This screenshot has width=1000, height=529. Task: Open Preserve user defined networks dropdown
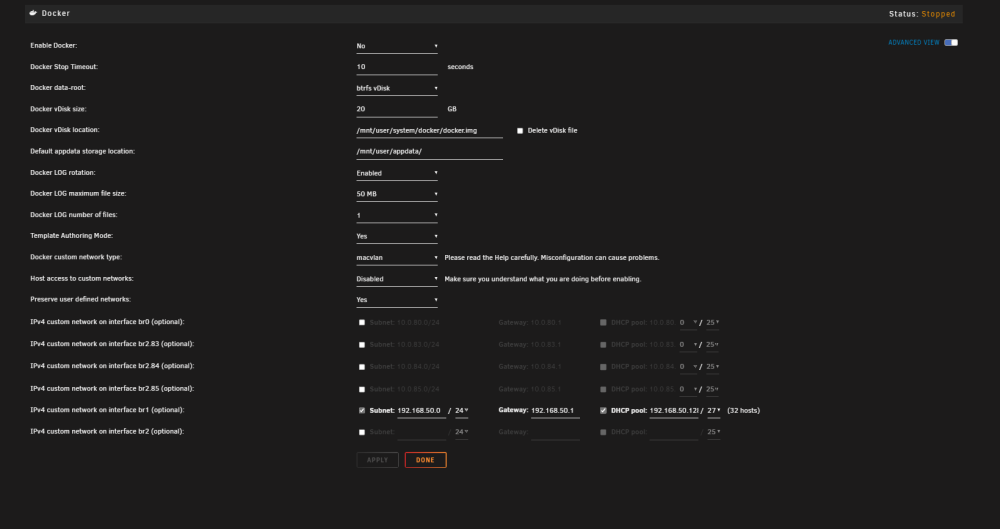point(397,300)
